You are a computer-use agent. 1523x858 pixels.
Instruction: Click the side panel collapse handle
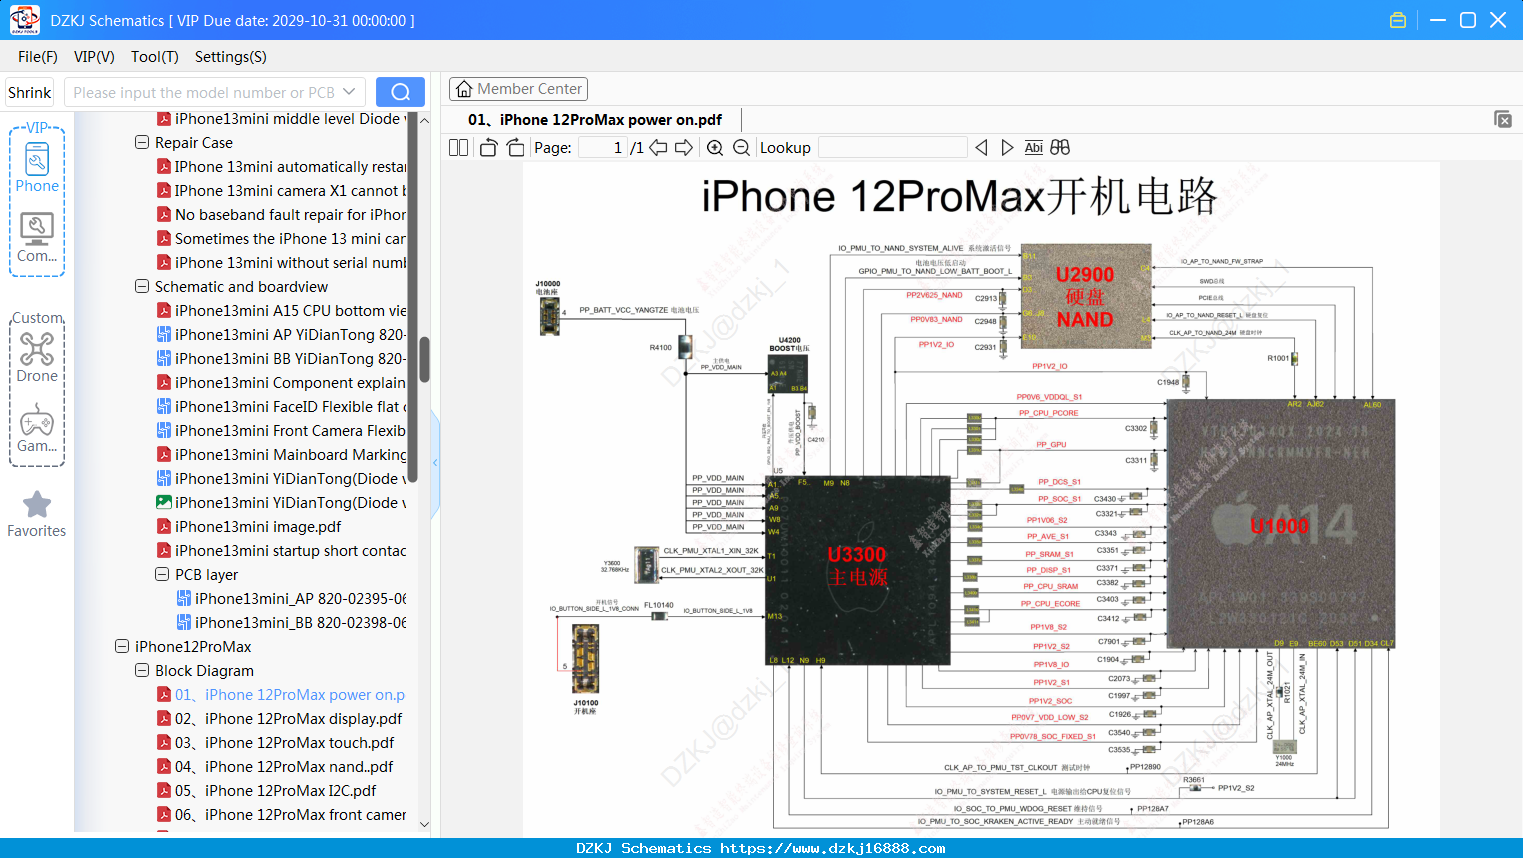435,462
